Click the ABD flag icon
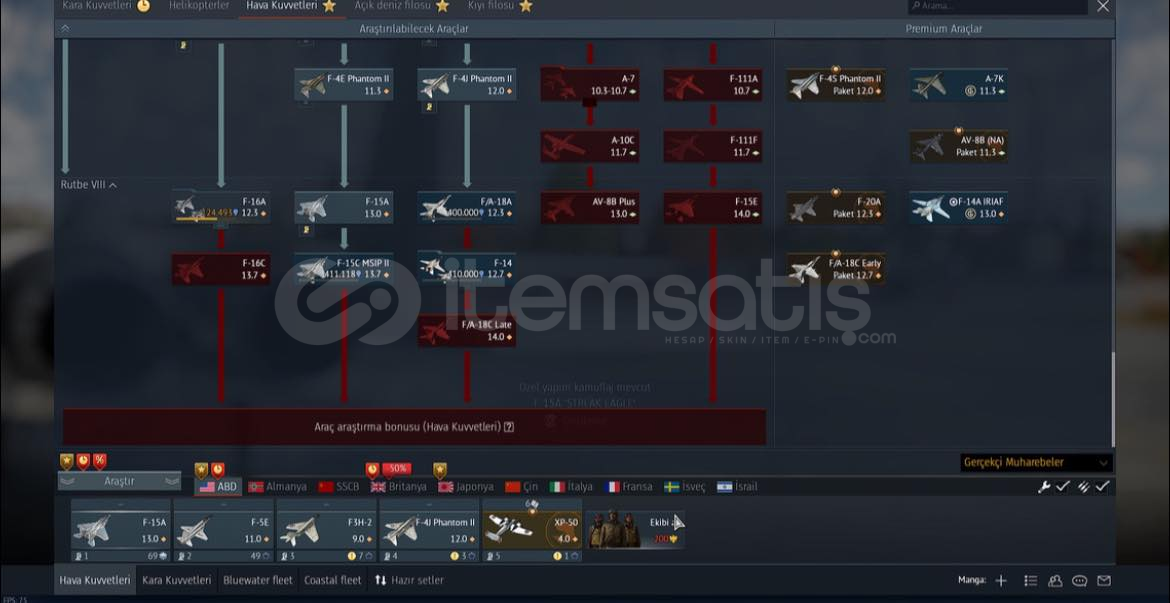 207,487
